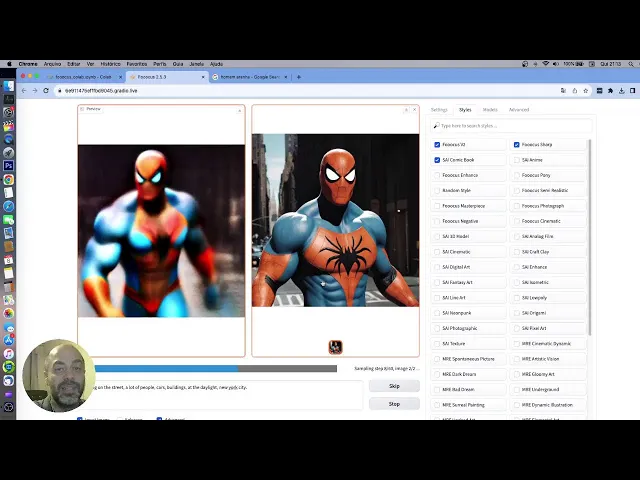Screen dimensions: 640x480
Task: Open the Photos app in the dock
Action: [9, 313]
